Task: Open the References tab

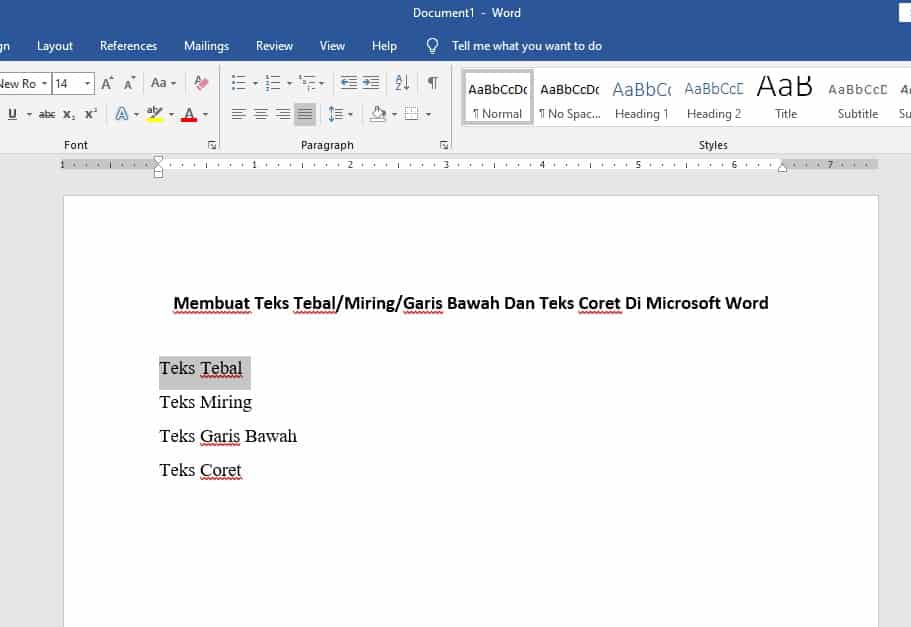Action: [128, 46]
